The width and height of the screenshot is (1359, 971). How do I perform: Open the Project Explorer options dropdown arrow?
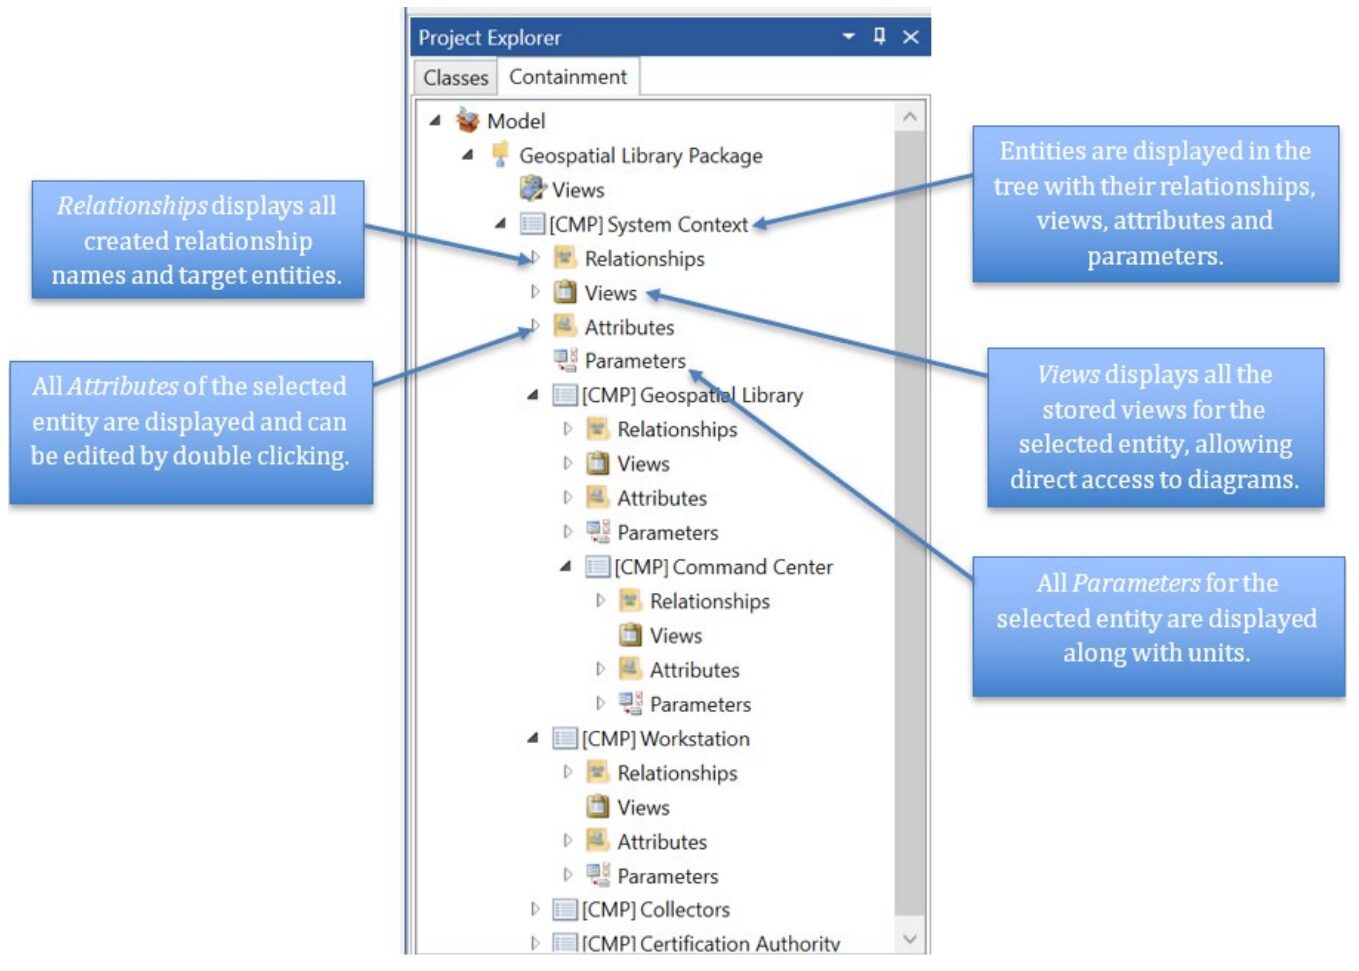coord(848,37)
